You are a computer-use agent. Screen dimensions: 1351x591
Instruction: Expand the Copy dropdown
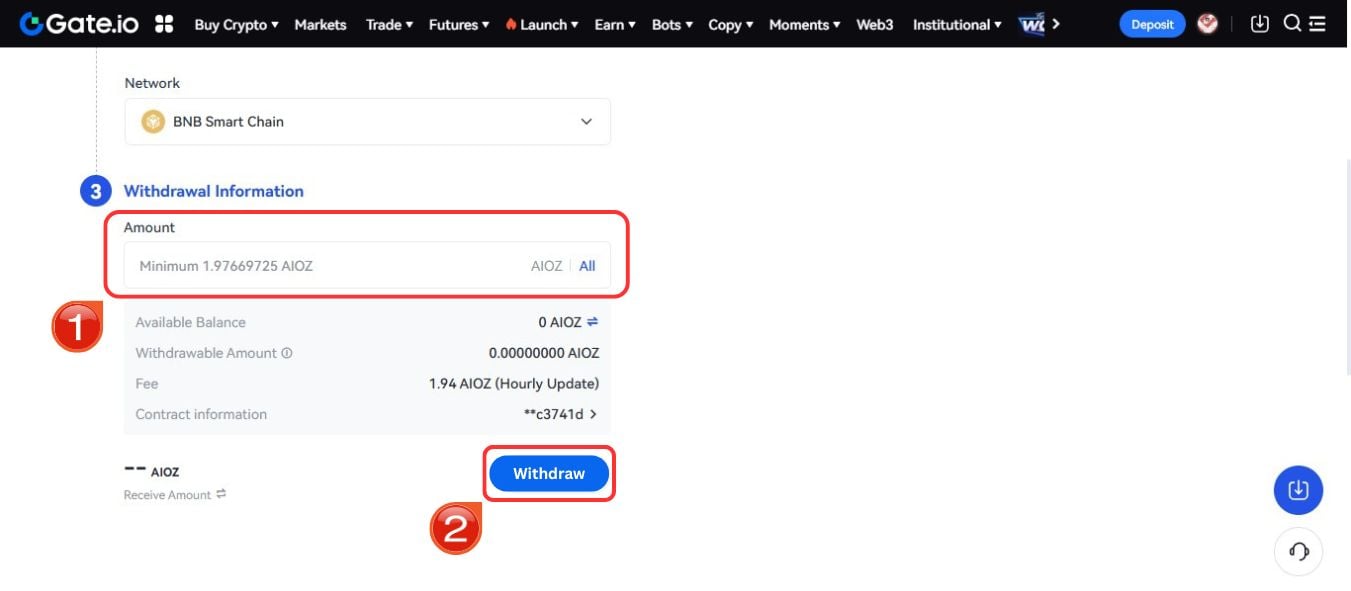pos(730,25)
